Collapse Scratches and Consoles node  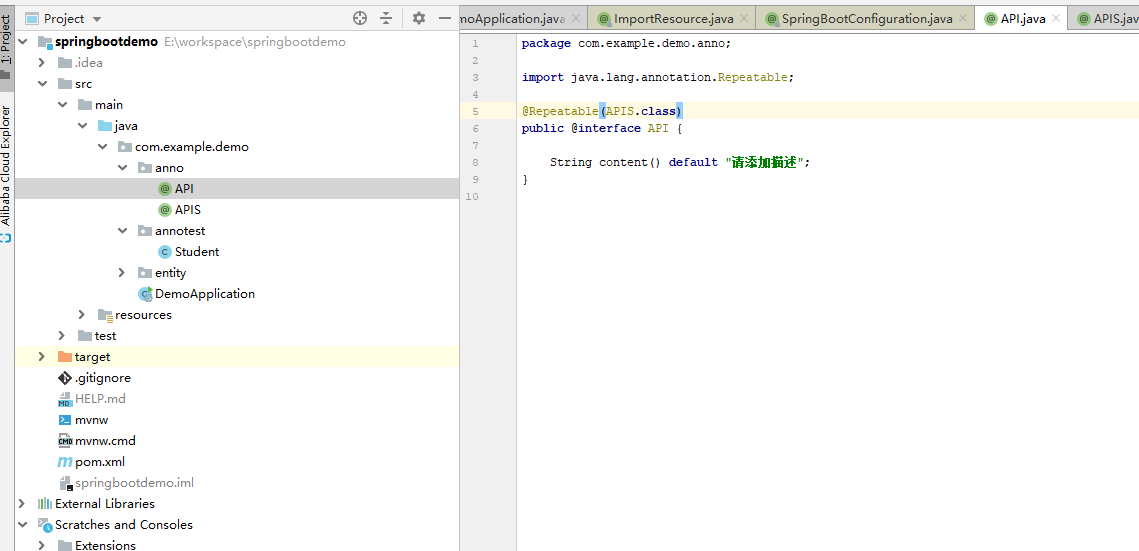click(23, 525)
